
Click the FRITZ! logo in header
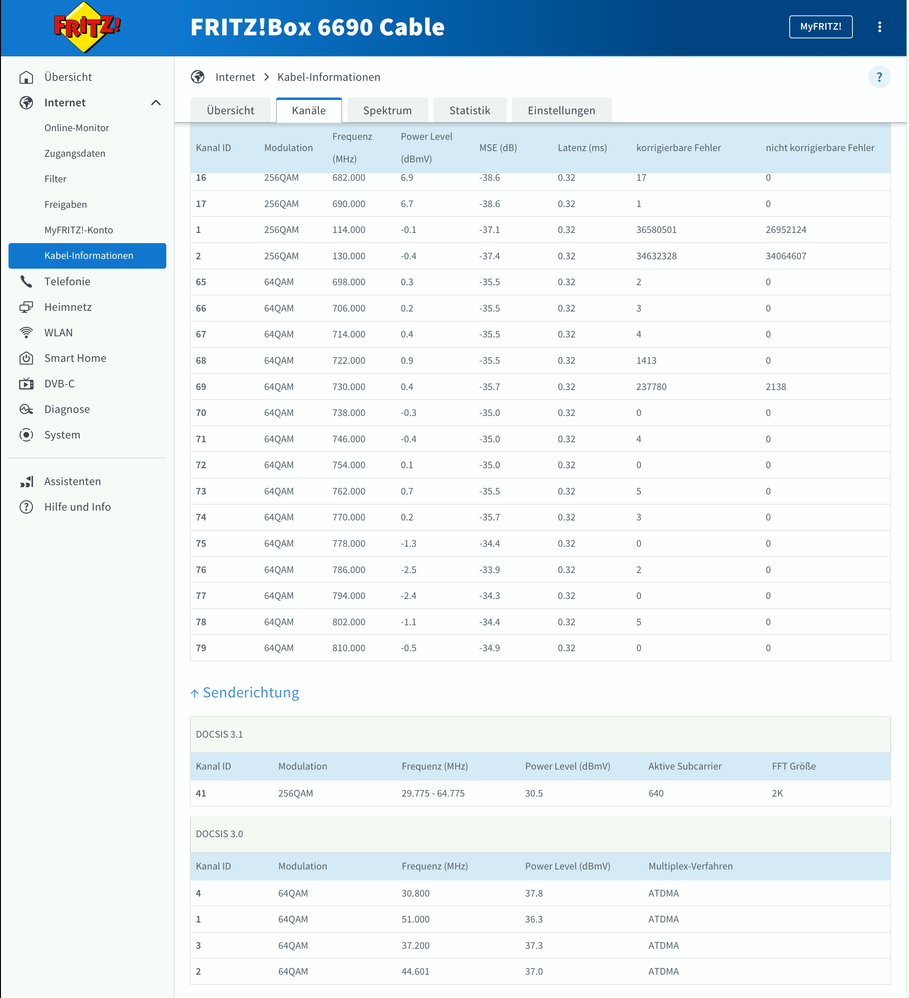87,27
